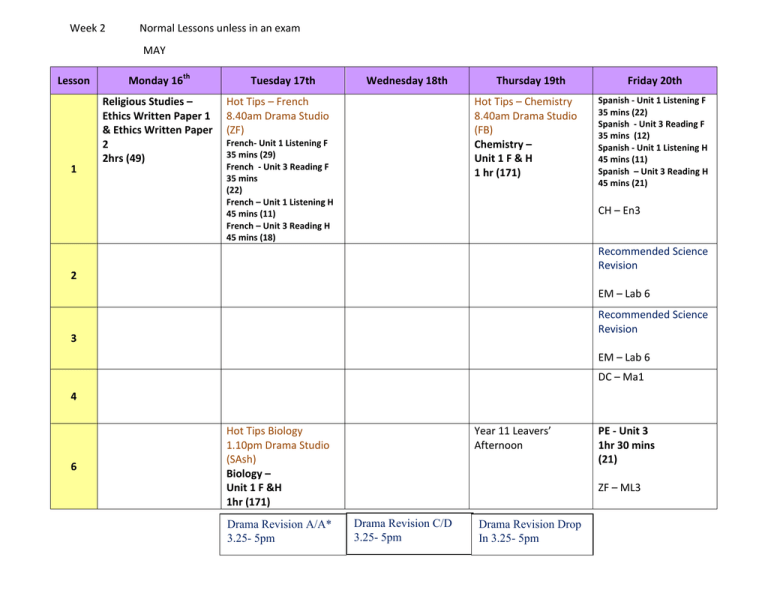Image resolution: width=768 pixels, height=593 pixels.
Task: Click 'Hot Tips Biology' orange text
Action: [264, 431]
